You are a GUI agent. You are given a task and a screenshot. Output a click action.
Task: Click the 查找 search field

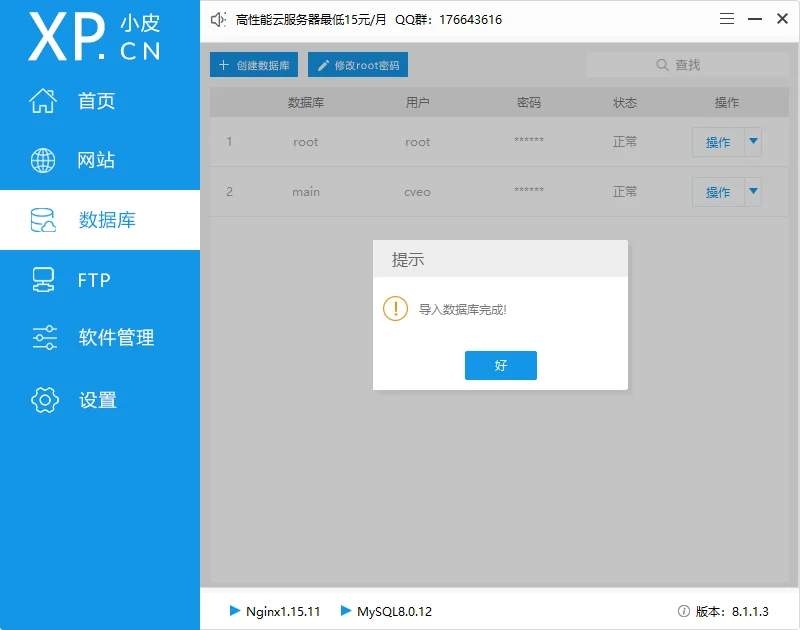tap(676, 65)
